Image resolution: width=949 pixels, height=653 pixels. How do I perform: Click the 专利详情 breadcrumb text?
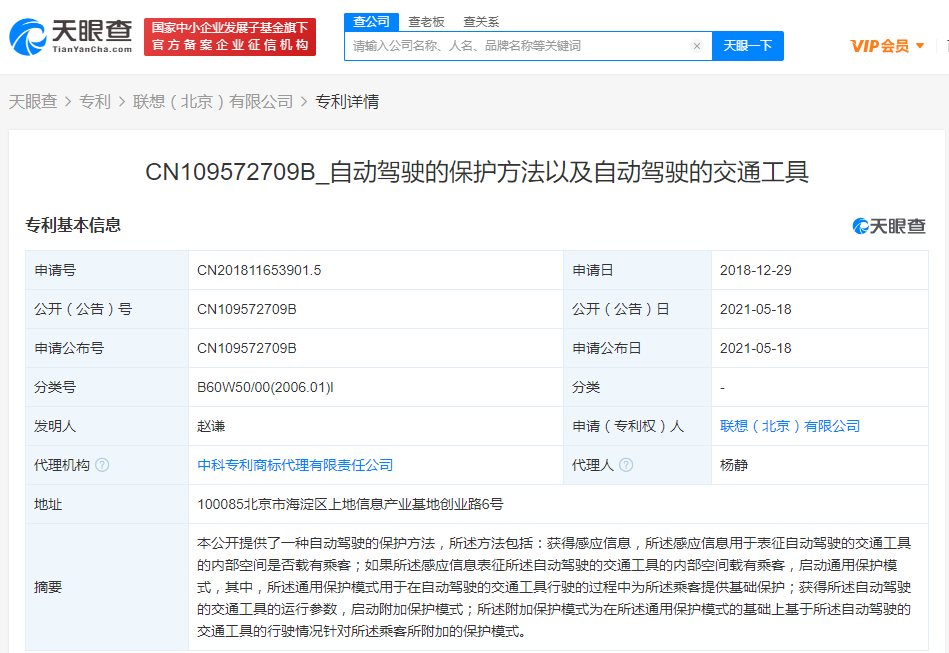point(347,102)
